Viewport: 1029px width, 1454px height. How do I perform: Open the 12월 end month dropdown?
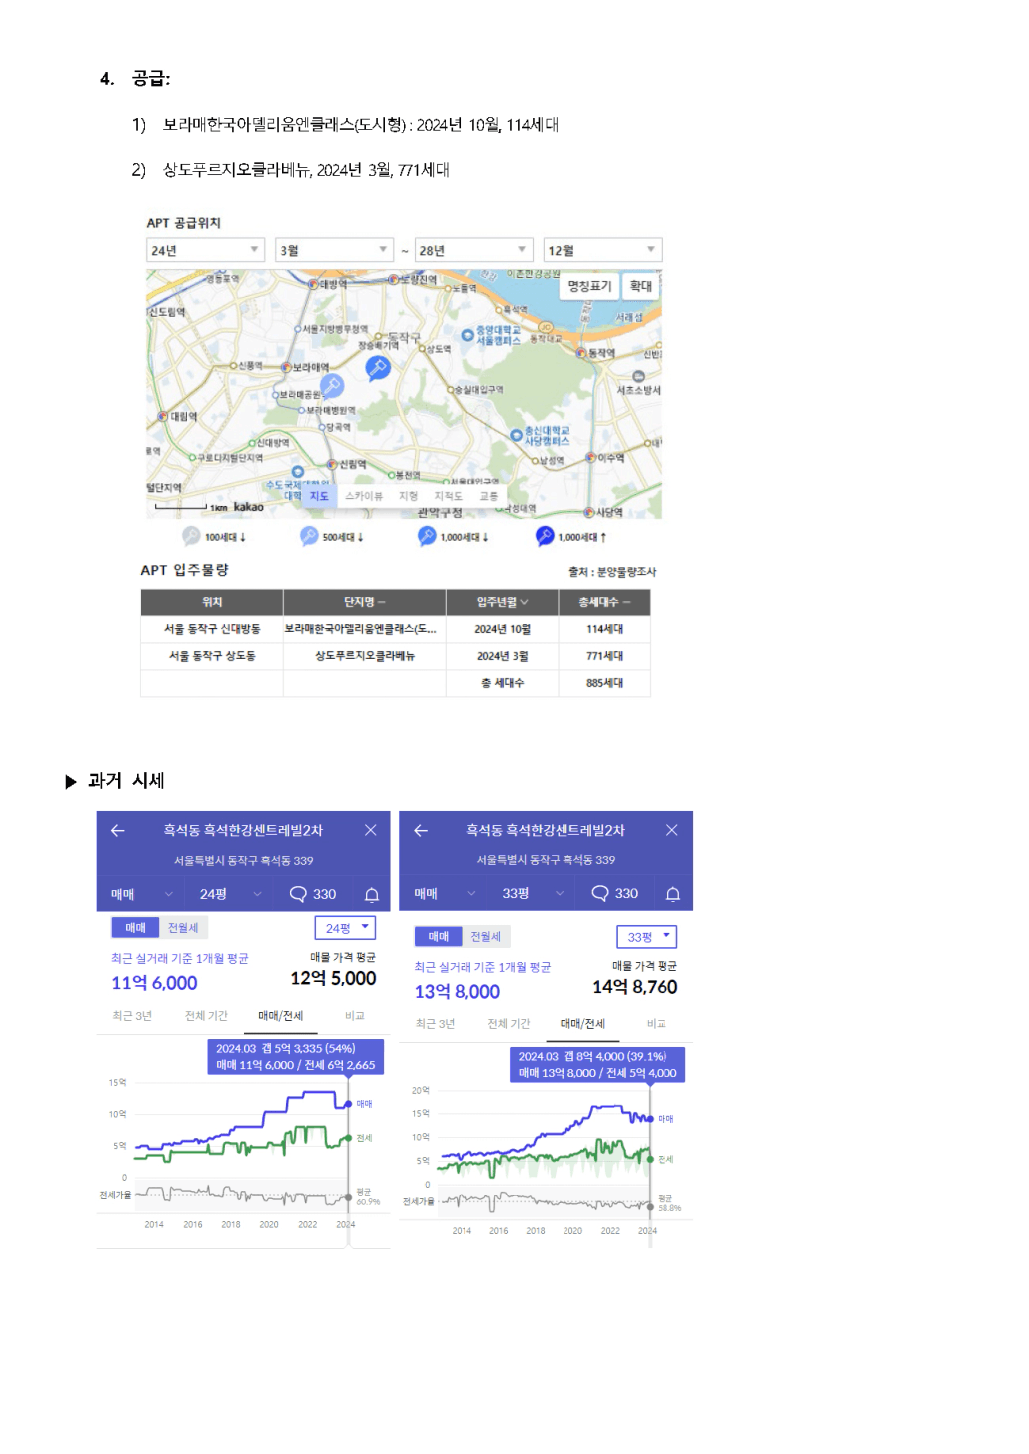pyautogui.click(x=603, y=250)
